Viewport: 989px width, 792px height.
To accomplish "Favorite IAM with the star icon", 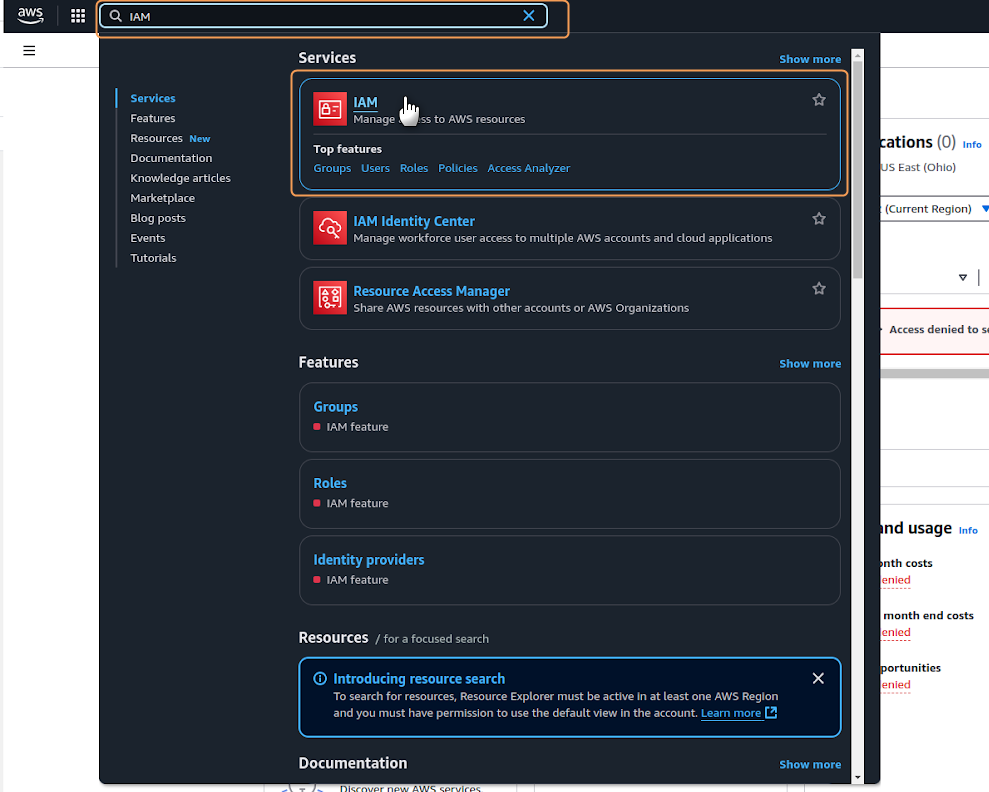I will click(819, 100).
